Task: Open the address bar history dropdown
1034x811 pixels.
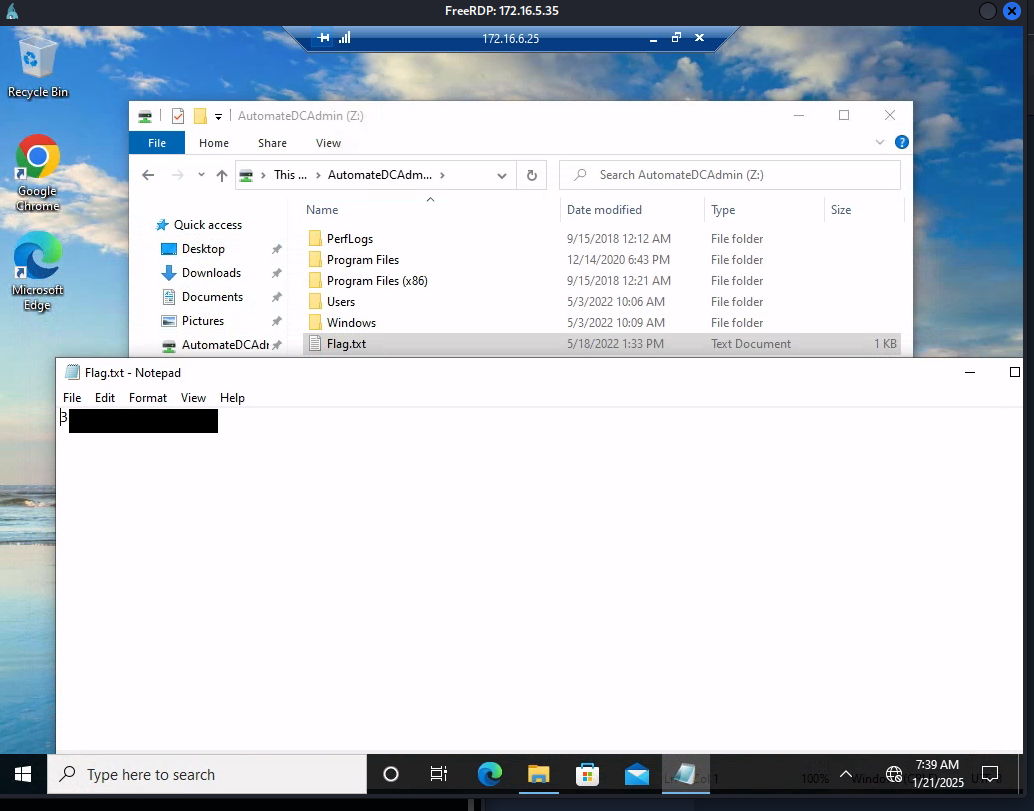Action: coord(502,175)
